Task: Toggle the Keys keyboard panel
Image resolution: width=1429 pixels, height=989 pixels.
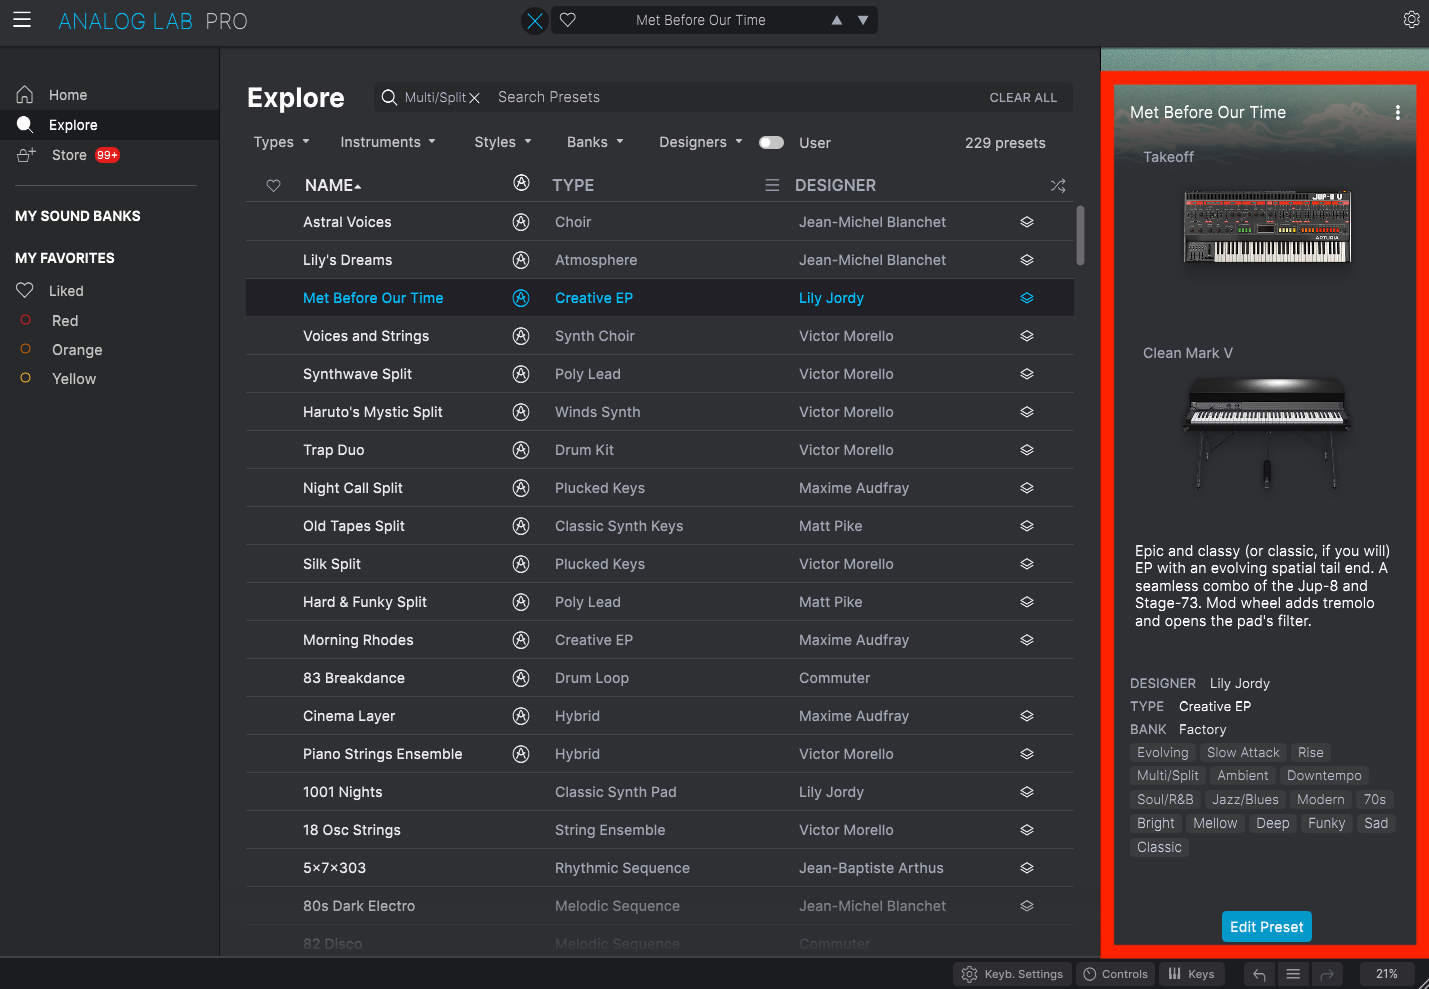Action: click(x=1191, y=974)
